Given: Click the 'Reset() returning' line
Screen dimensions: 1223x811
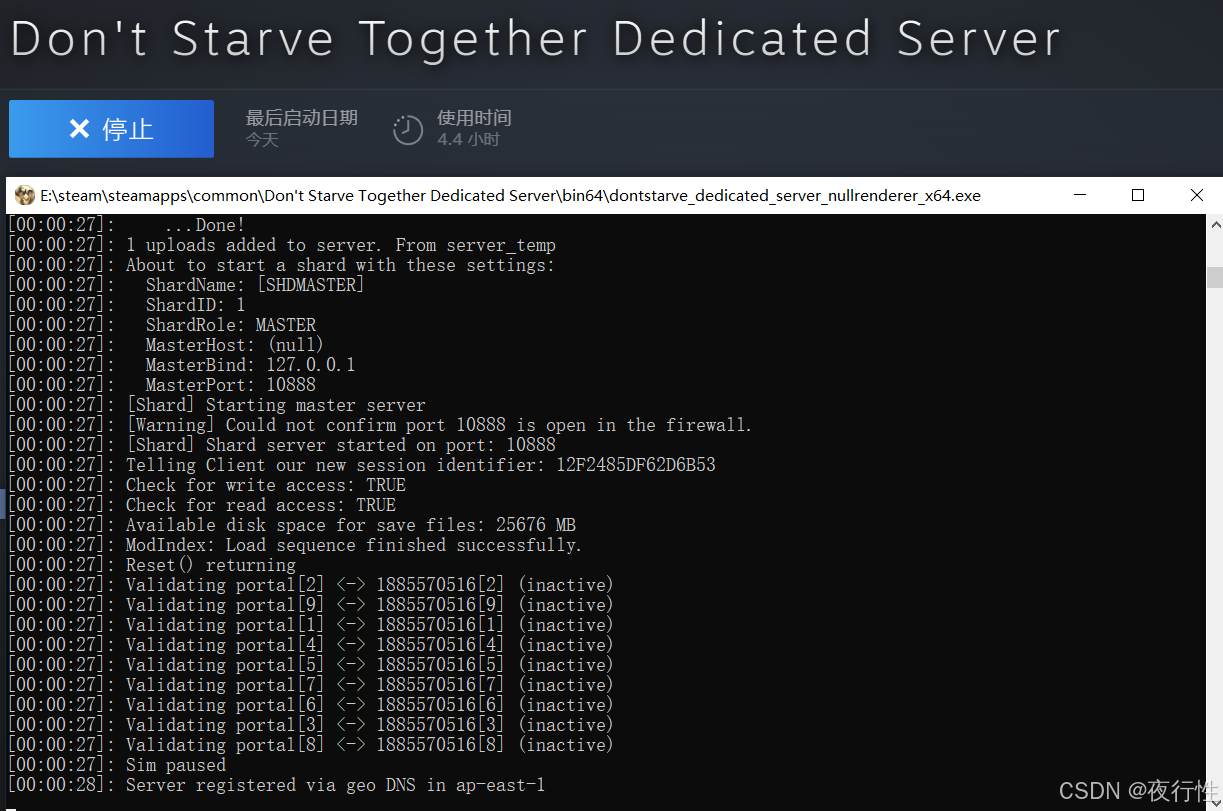Looking at the screenshot, I should [151, 565].
